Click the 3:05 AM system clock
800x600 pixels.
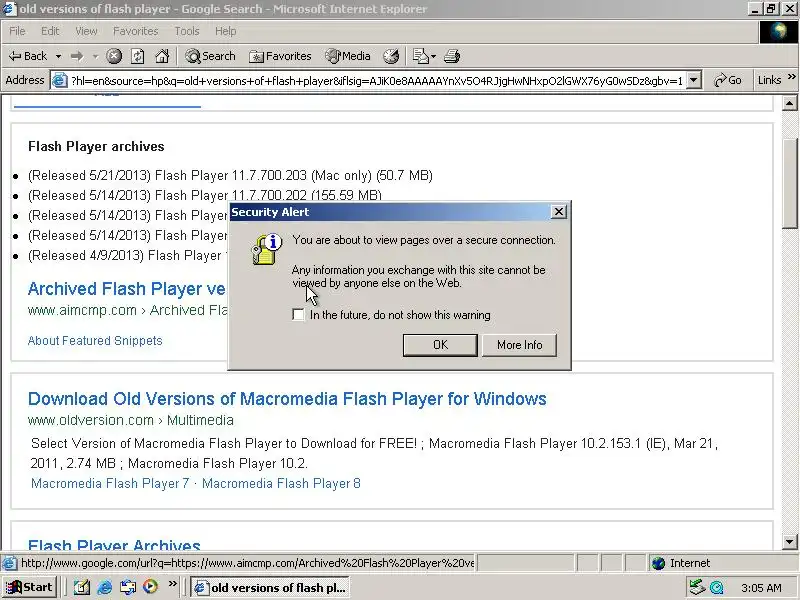761,588
